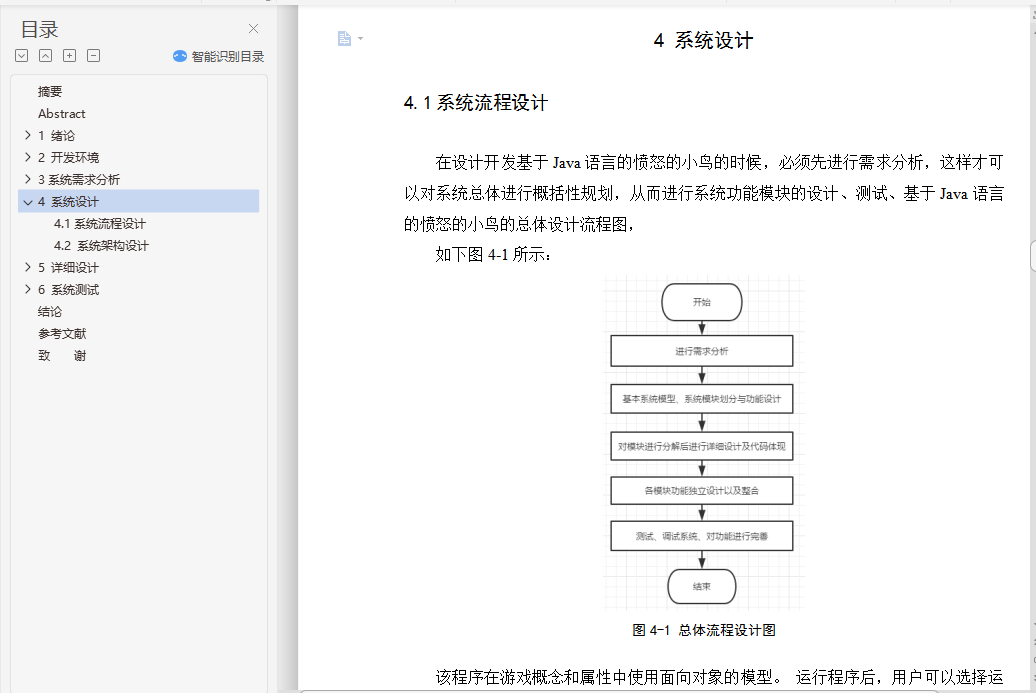Expand the 2 开发环境 chapter
The image size is (1036, 693).
[x=27, y=157]
